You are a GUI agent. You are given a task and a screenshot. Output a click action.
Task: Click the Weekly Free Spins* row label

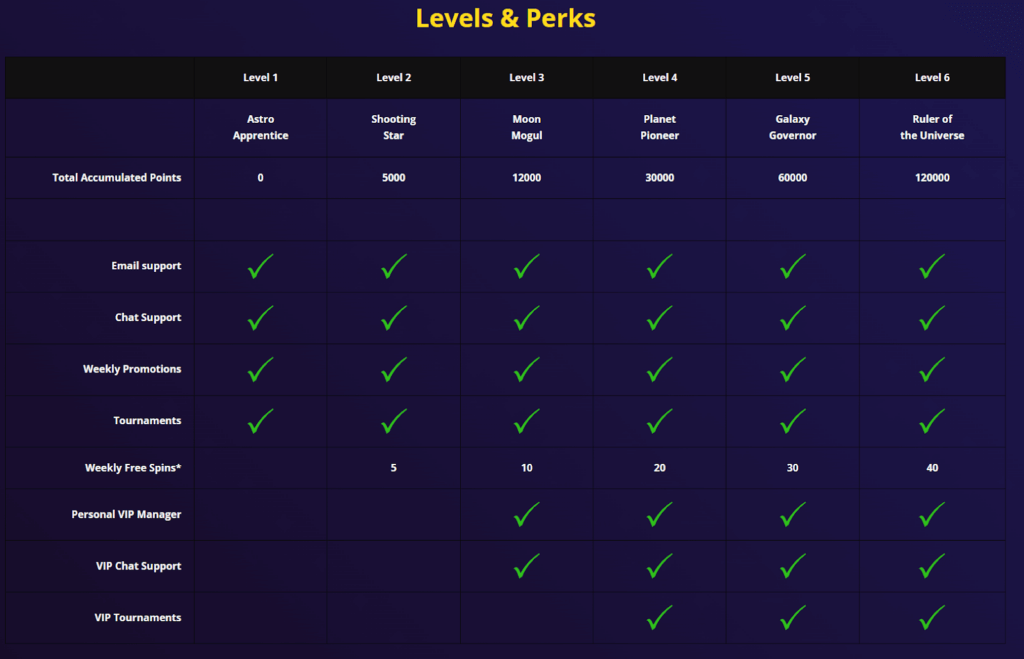[133, 467]
